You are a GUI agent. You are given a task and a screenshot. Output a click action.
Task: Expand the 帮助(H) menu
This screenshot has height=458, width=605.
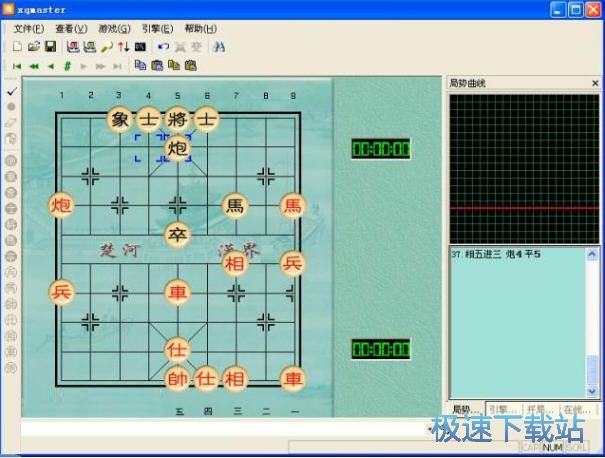(200, 29)
